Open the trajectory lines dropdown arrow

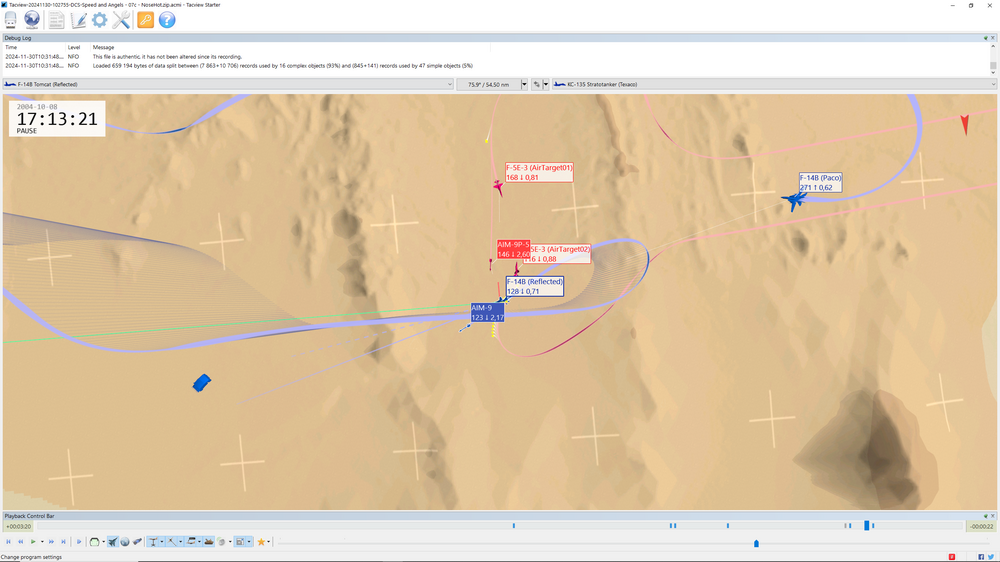tap(180, 542)
